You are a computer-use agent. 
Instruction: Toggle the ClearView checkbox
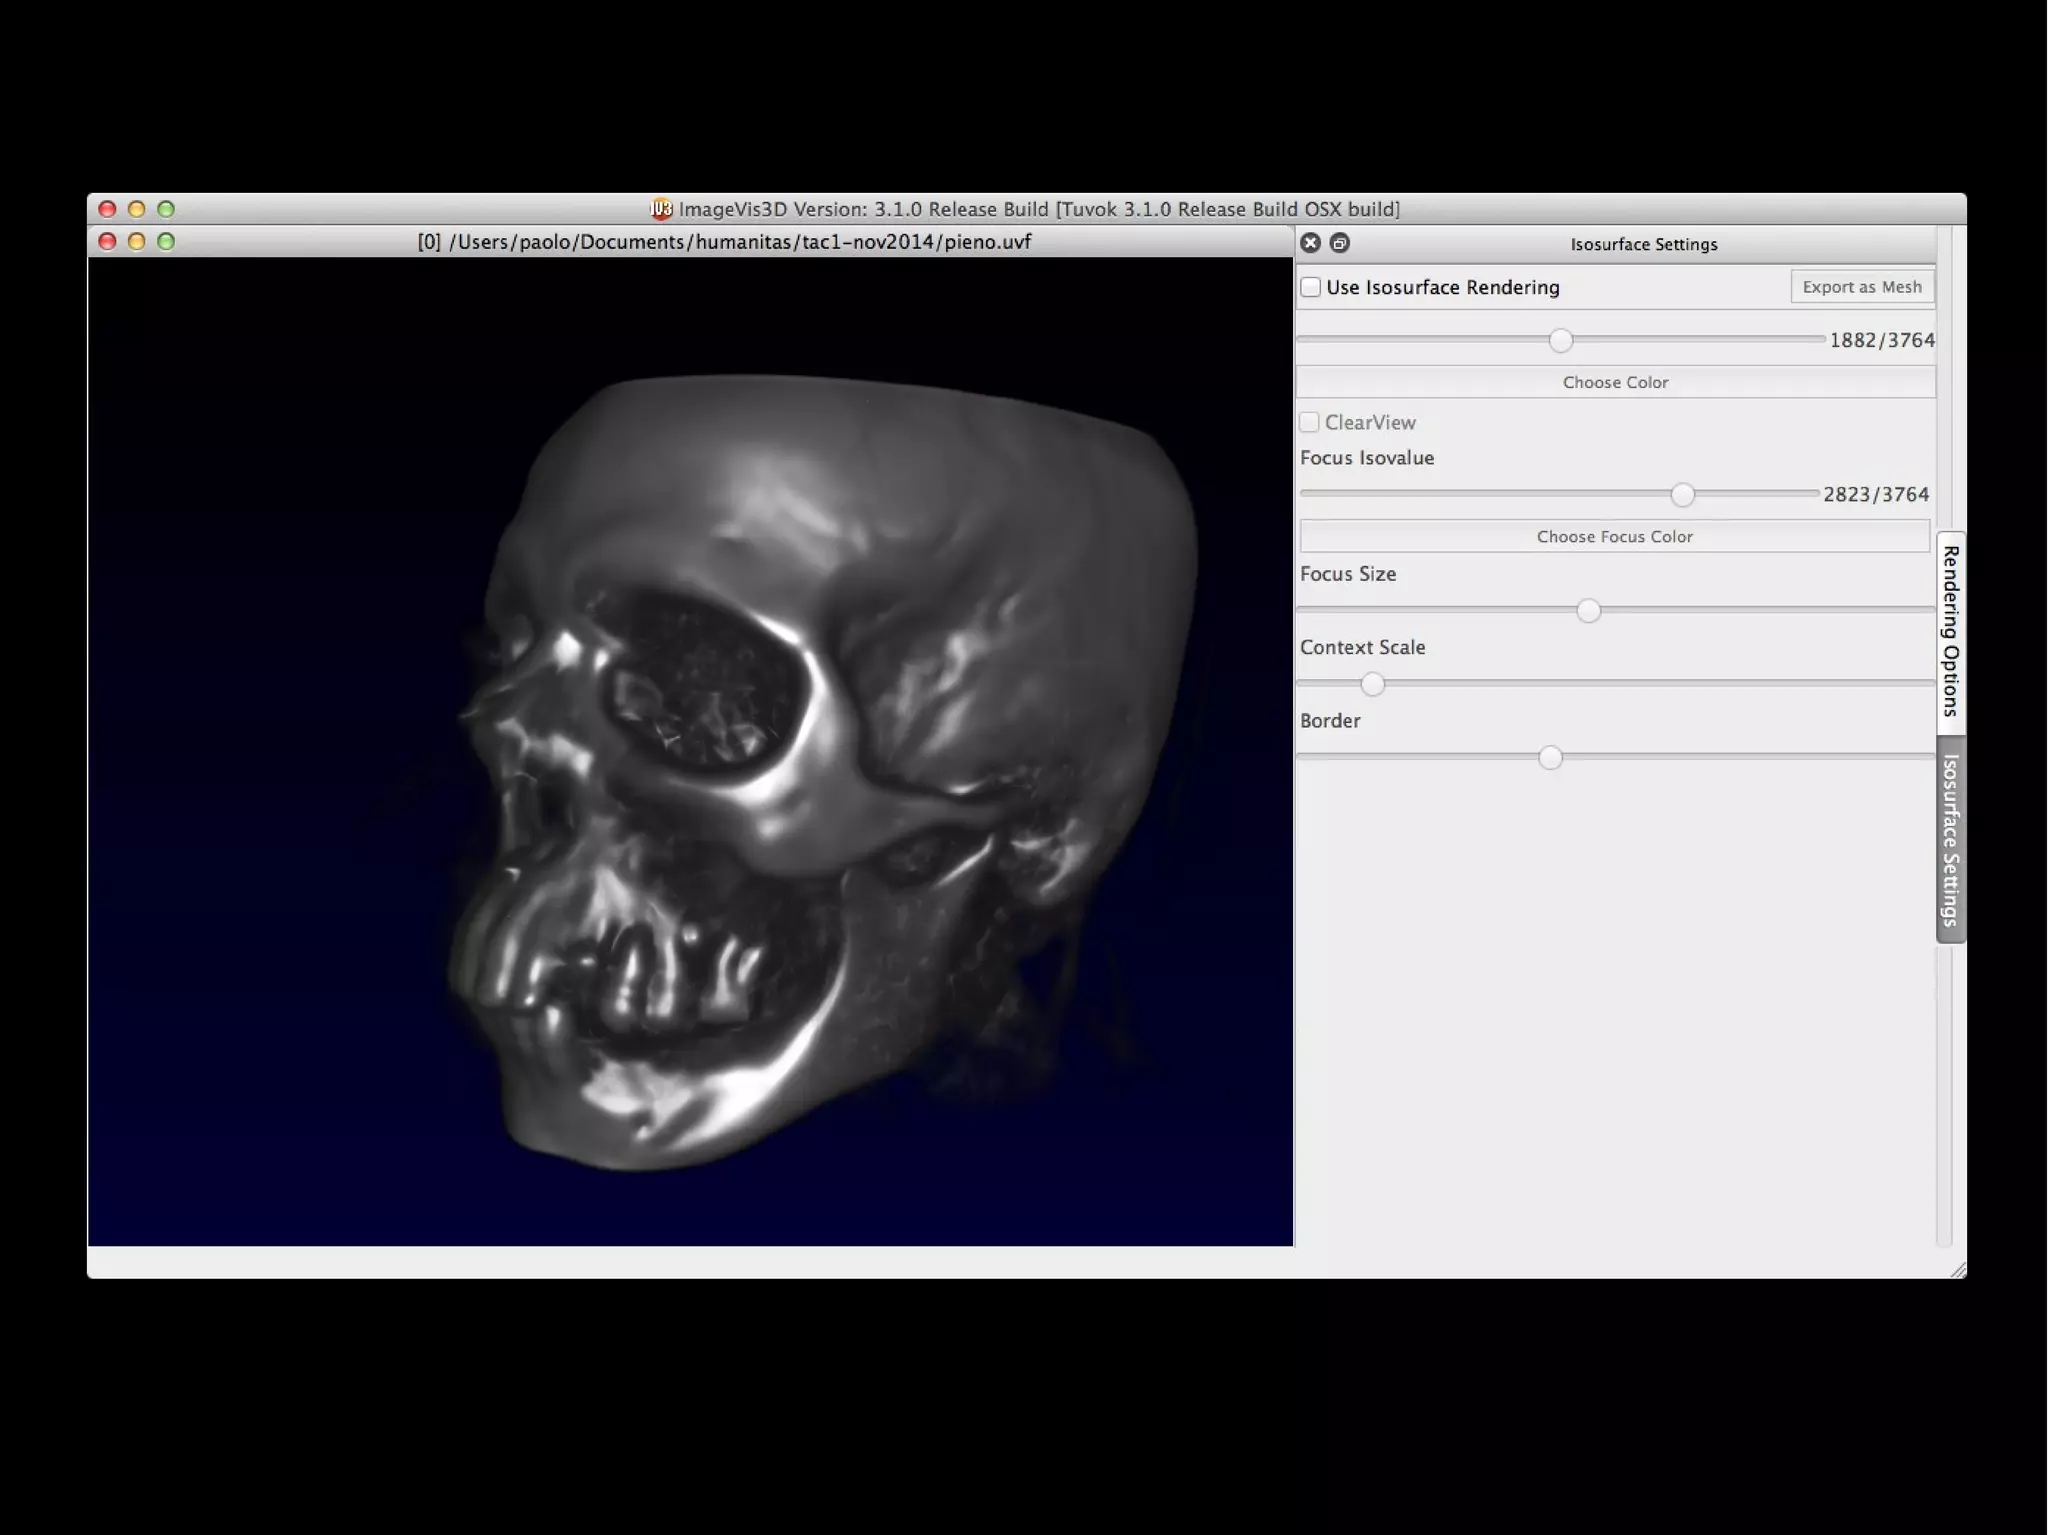click(1309, 422)
